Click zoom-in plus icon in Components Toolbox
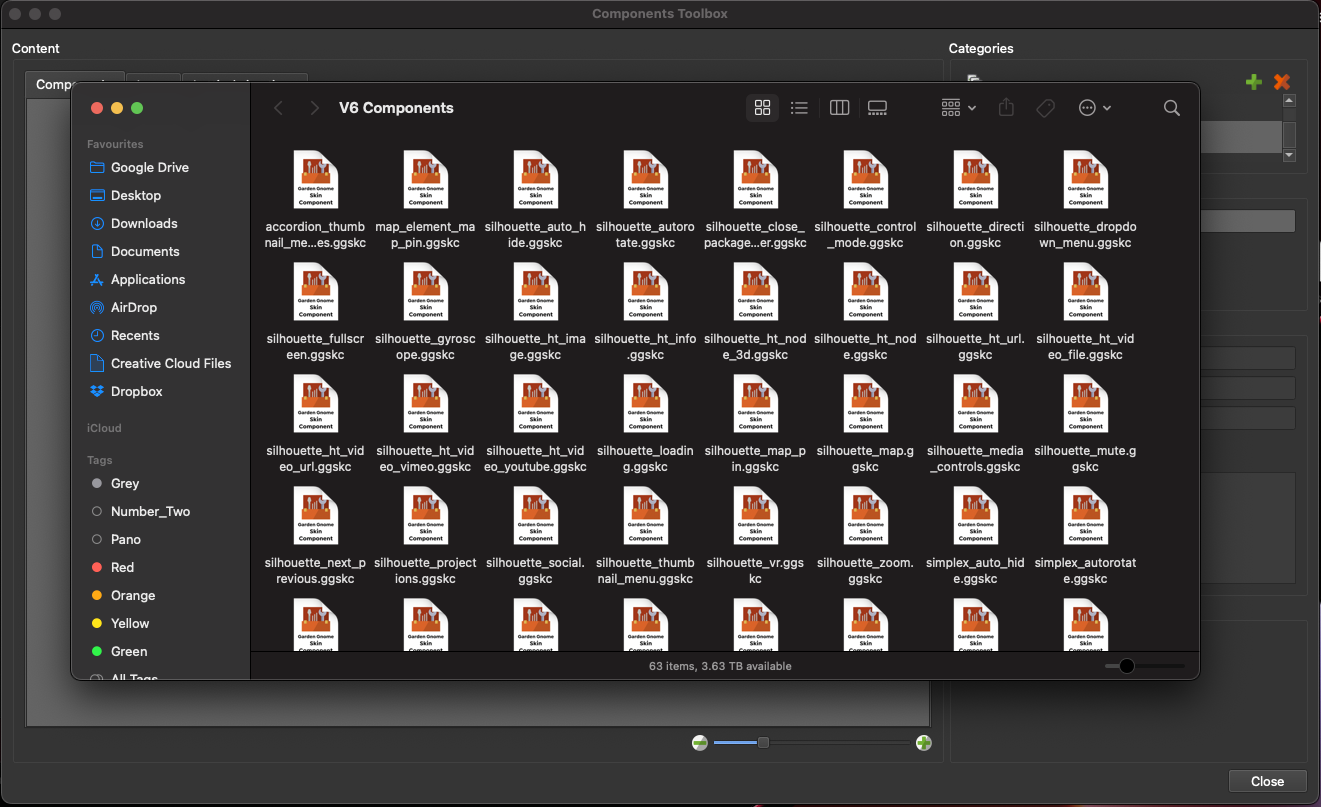Viewport: 1321px width, 807px height. (x=923, y=743)
